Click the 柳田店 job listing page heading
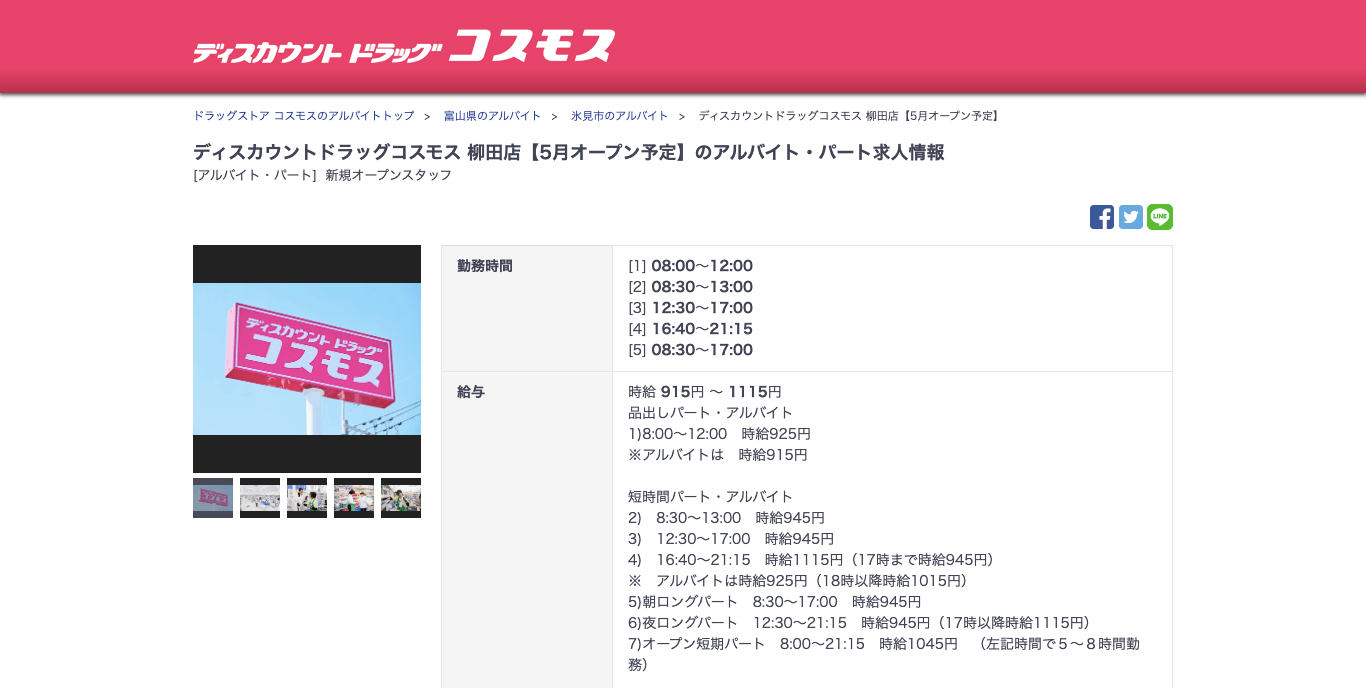1366x688 pixels. [568, 152]
